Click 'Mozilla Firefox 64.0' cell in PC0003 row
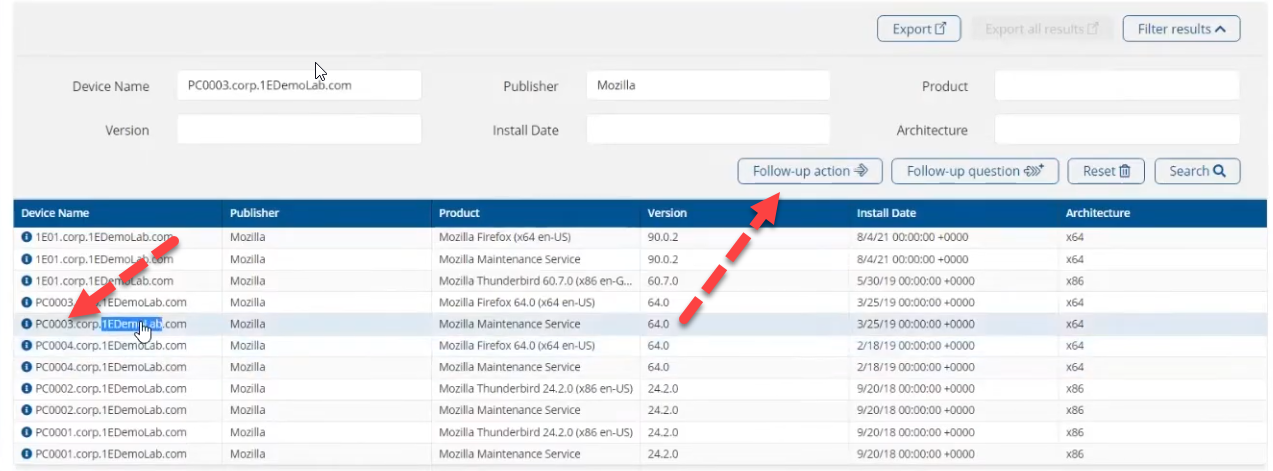This screenshot has height=471, width=1273. tap(517, 303)
